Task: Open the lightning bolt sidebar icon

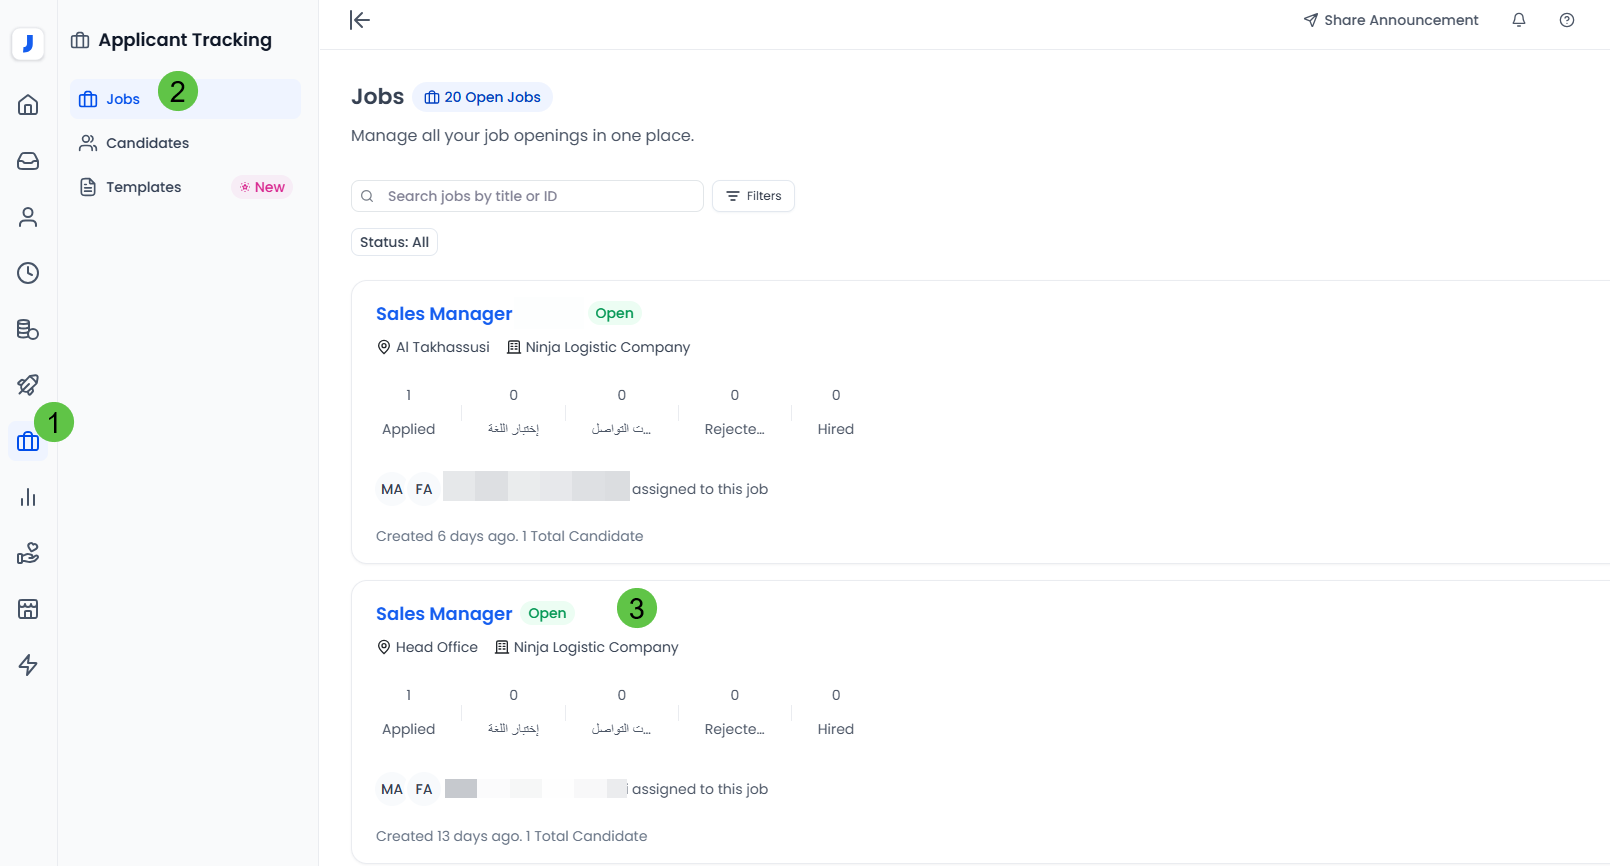Action: (28, 665)
